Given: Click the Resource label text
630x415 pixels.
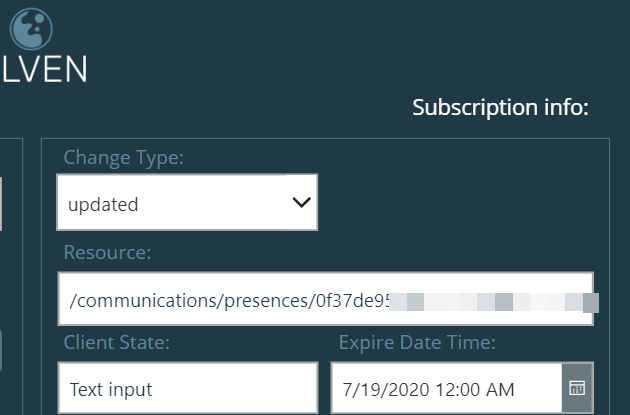Looking at the screenshot, I should 107,252.
